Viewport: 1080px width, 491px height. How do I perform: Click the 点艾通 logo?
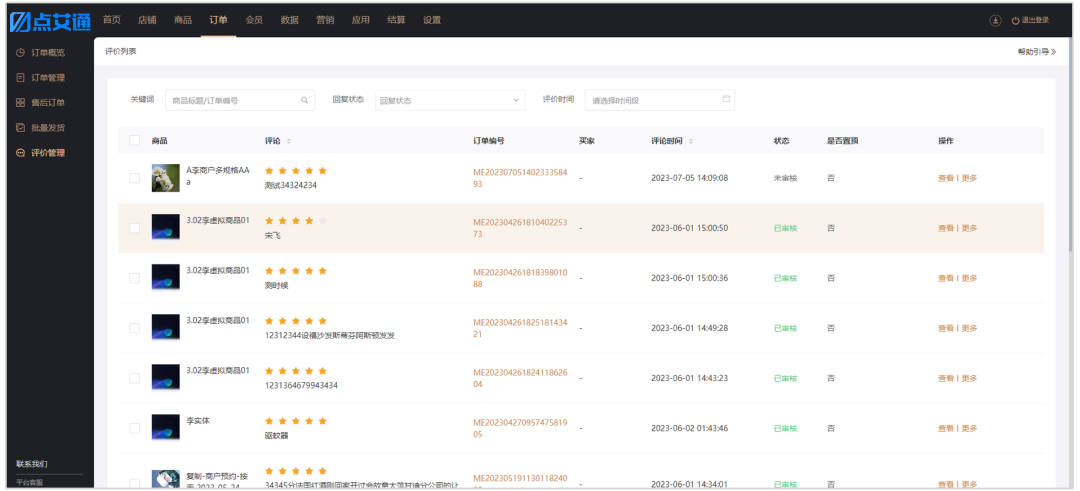point(51,21)
